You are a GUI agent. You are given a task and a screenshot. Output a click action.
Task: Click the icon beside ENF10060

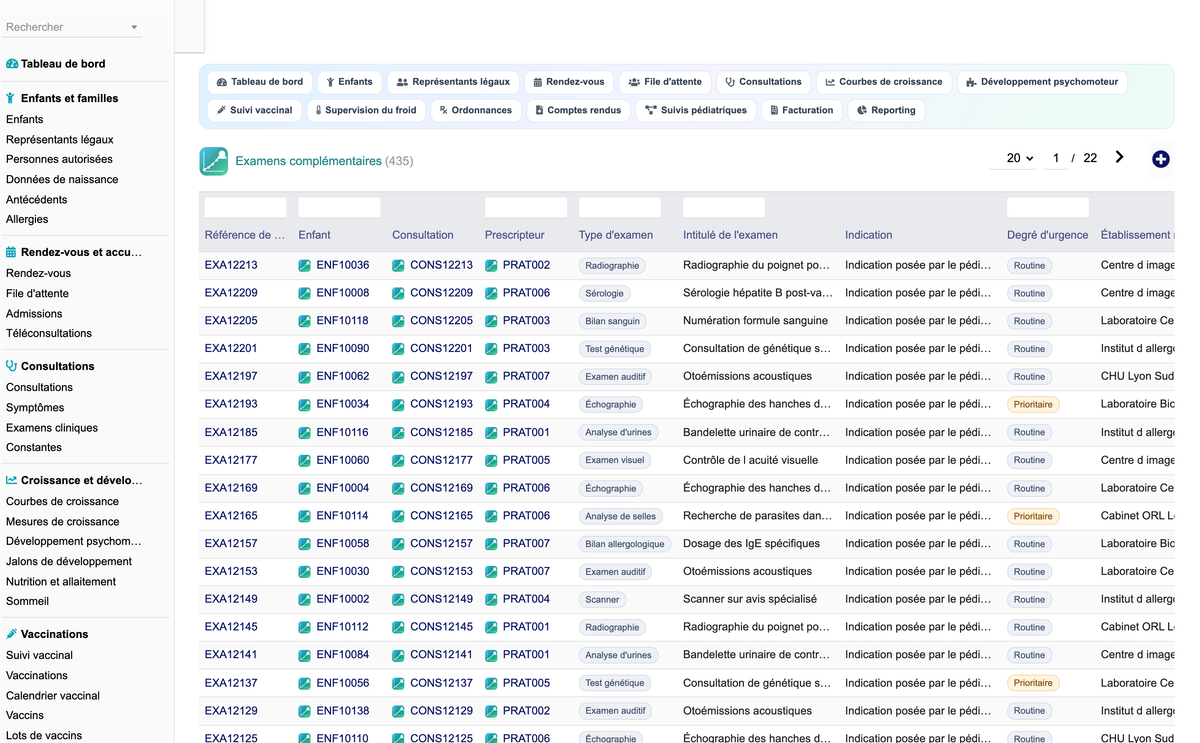coord(305,461)
